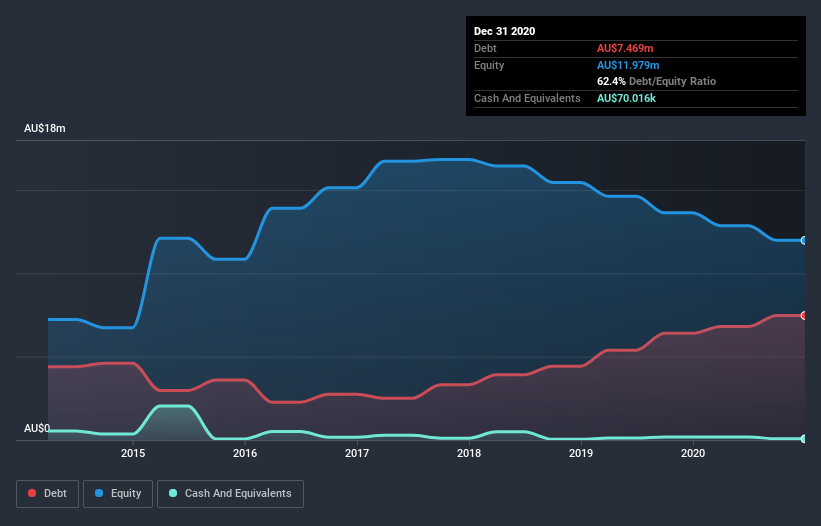Image resolution: width=821 pixels, height=526 pixels.
Task: Click the 2016 x-axis label
Action: (x=245, y=453)
